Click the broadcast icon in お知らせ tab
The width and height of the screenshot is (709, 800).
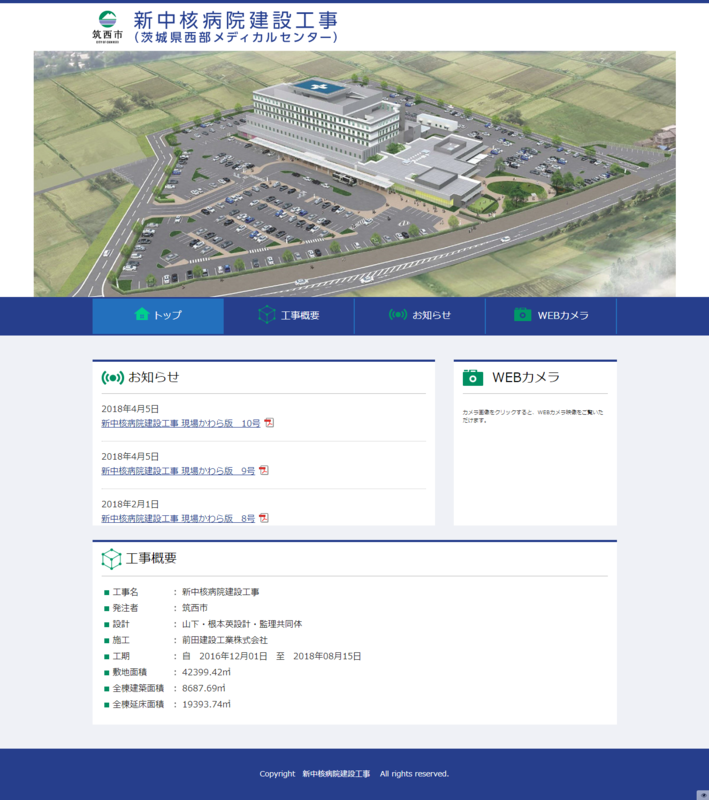(x=398, y=315)
